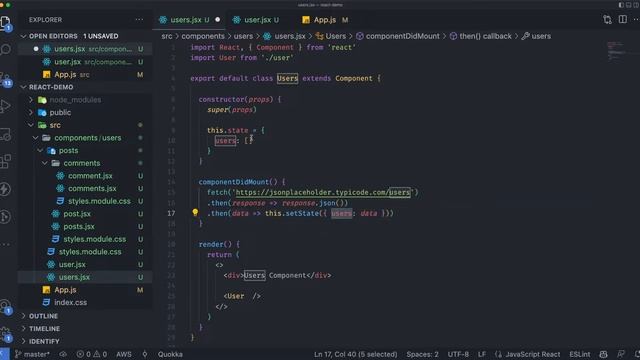Collapse the Open Editors section

(23, 36)
